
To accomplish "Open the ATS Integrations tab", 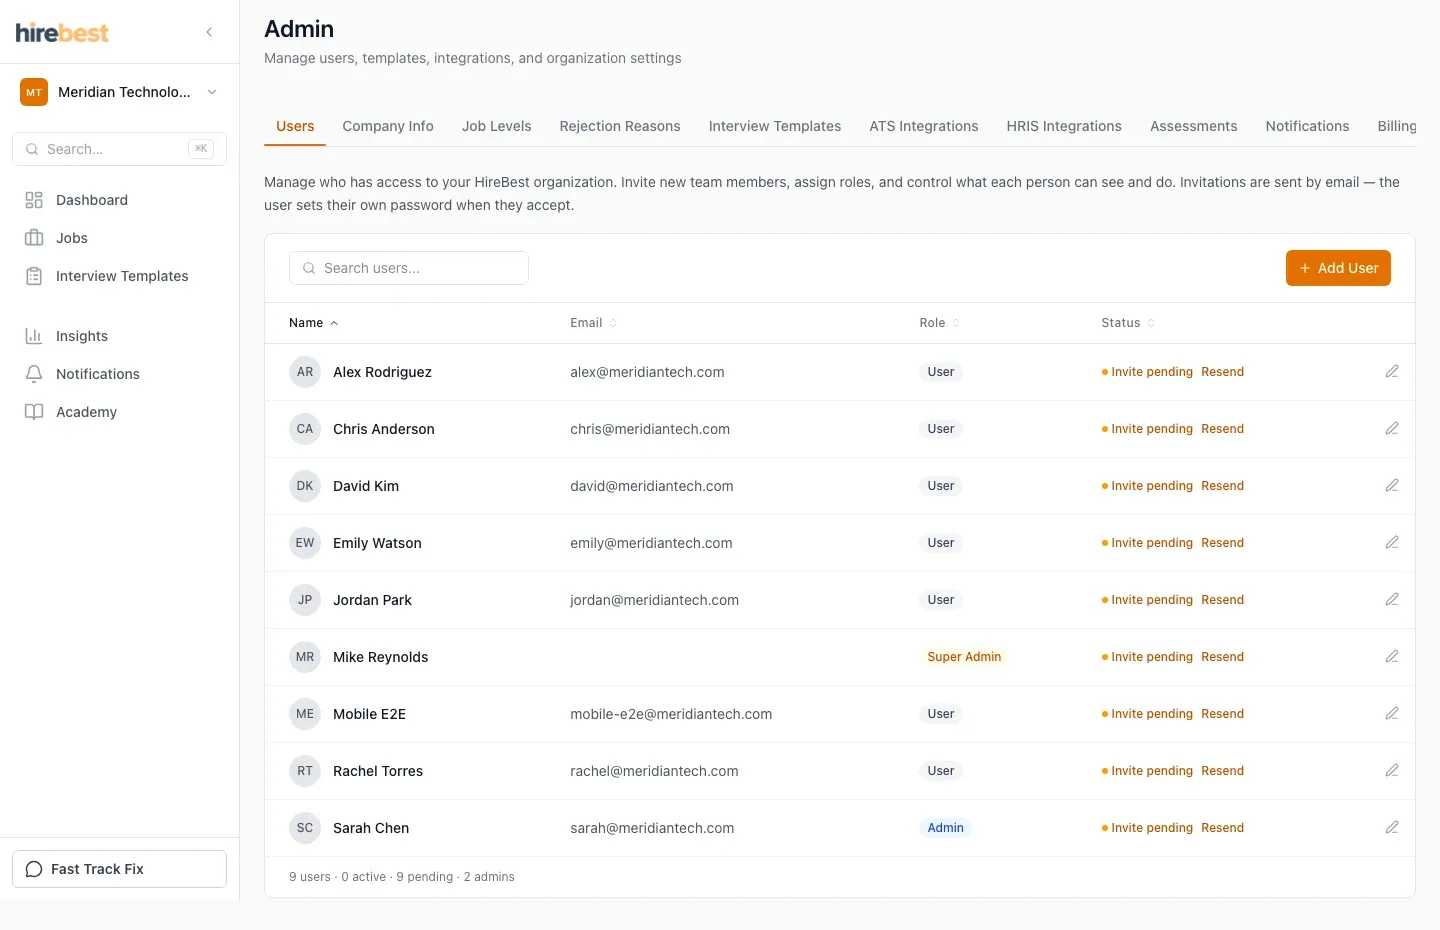I will [924, 126].
